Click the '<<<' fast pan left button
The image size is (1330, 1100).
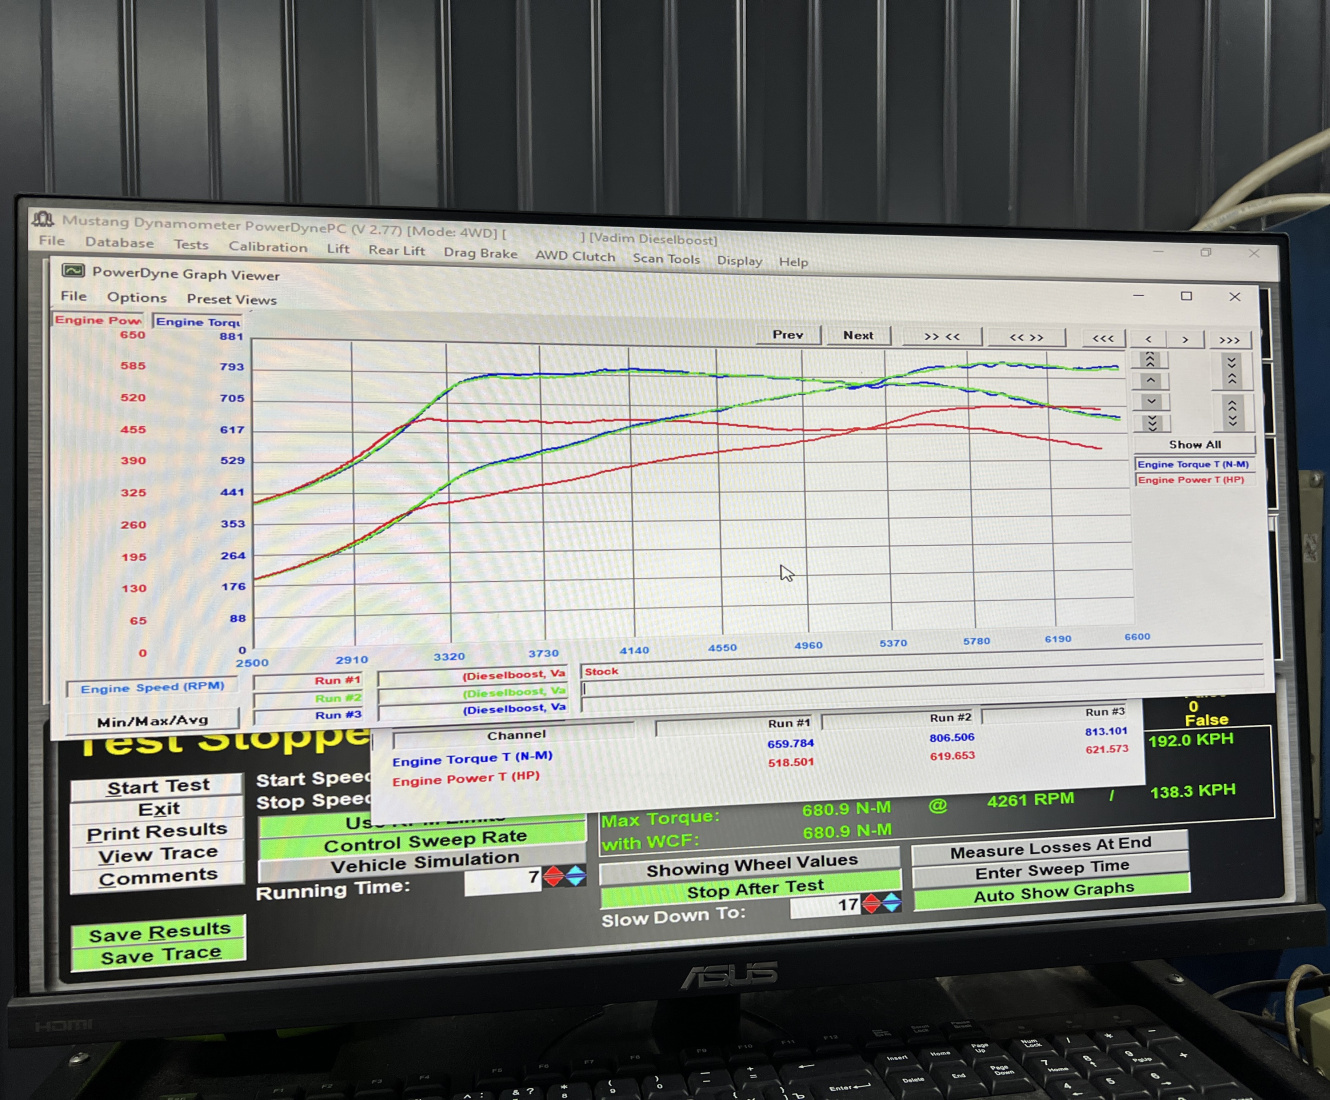point(1103,339)
